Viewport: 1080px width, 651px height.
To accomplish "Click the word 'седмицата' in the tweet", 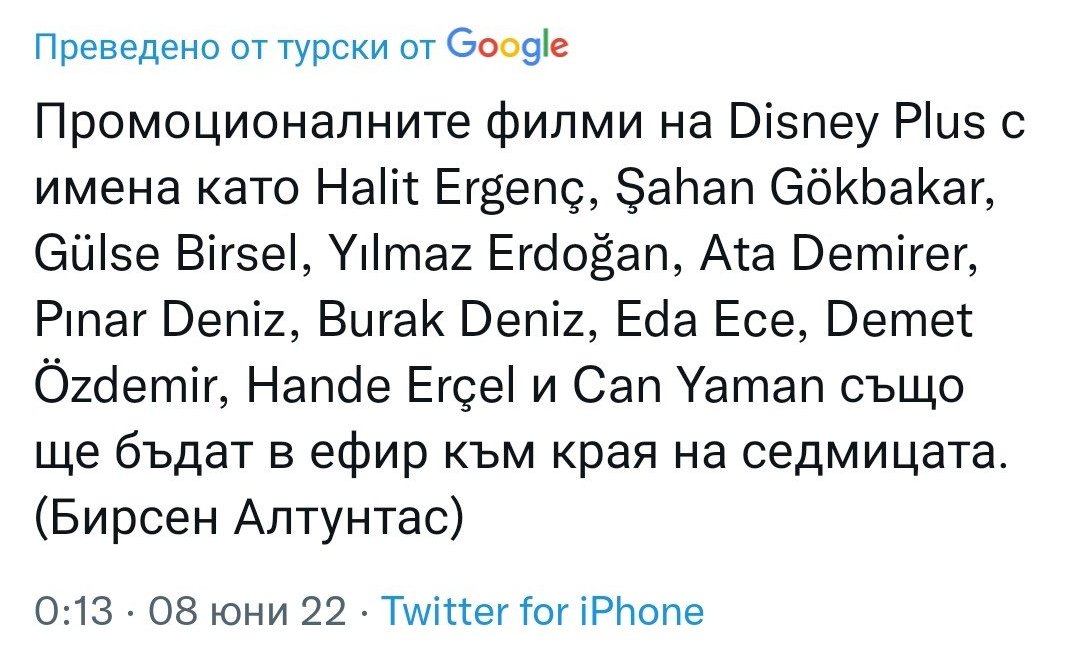I will tap(869, 455).
